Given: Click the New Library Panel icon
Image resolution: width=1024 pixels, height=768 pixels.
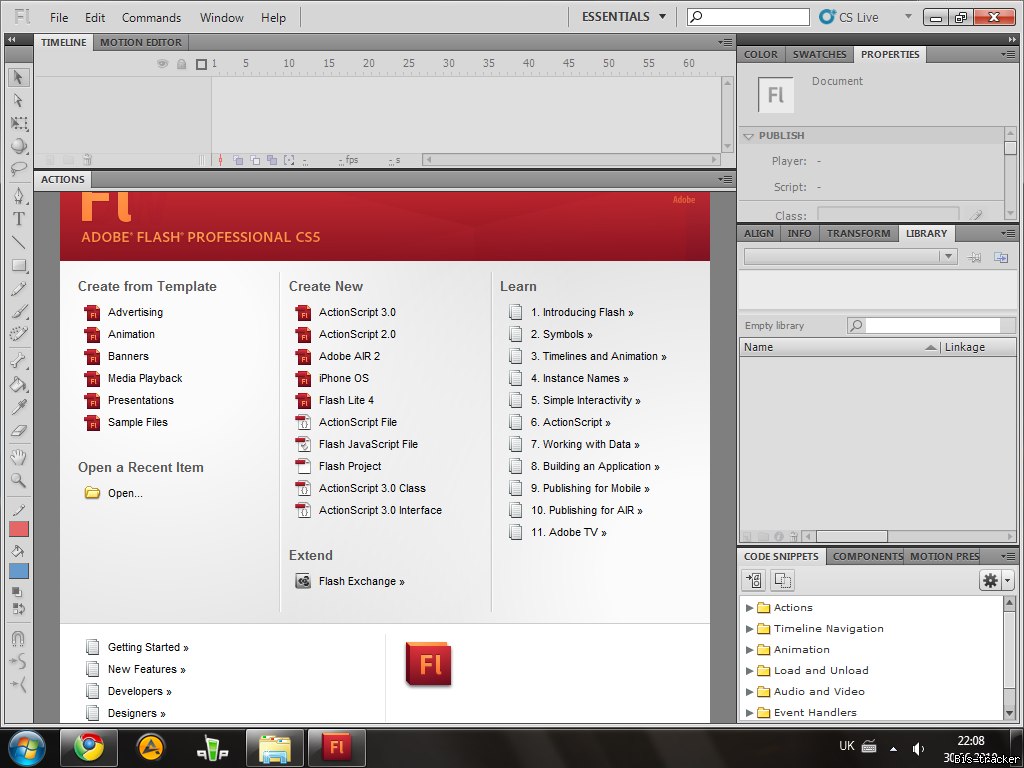Looking at the screenshot, I should (1000, 257).
